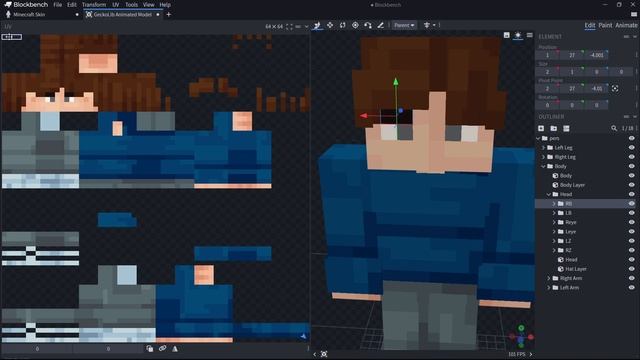Click the center pivot icon beside Pivot Point
This screenshot has width=640, height=360.
(x=615, y=89)
